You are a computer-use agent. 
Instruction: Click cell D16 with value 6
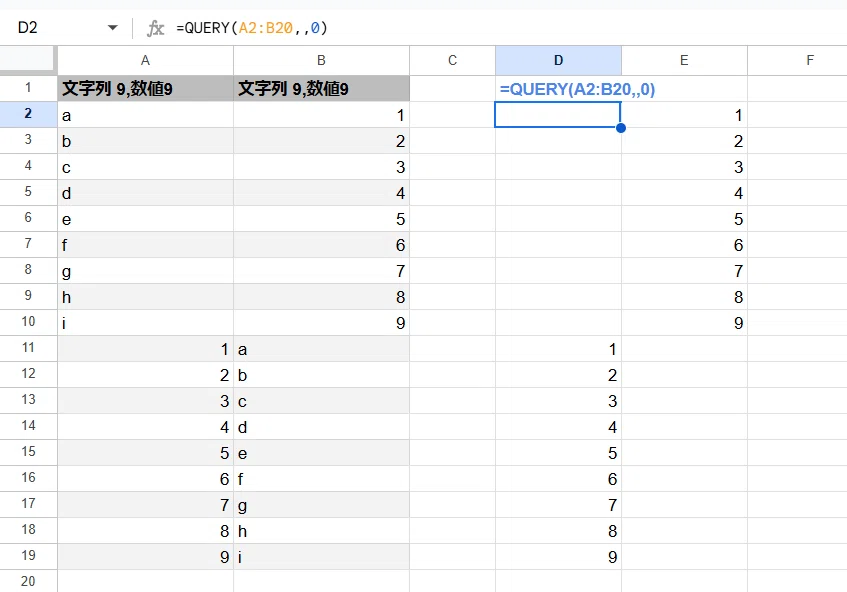click(x=559, y=478)
